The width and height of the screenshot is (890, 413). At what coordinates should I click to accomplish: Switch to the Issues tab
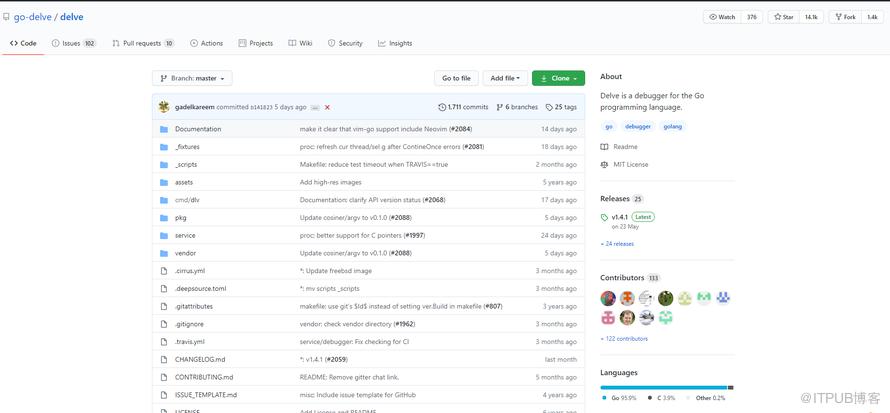74,43
